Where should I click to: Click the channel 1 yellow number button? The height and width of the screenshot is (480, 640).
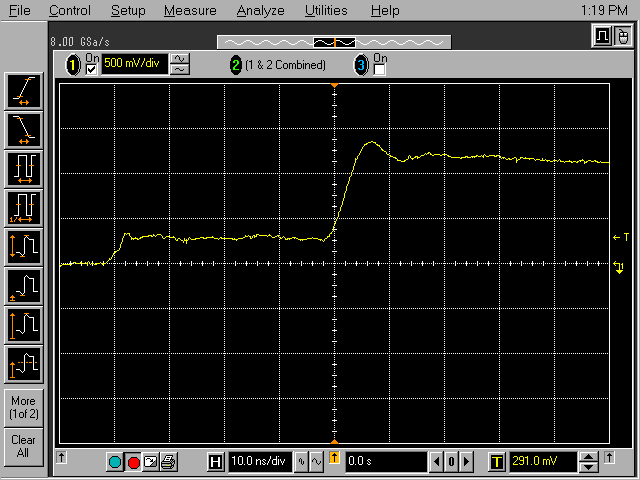click(73, 64)
